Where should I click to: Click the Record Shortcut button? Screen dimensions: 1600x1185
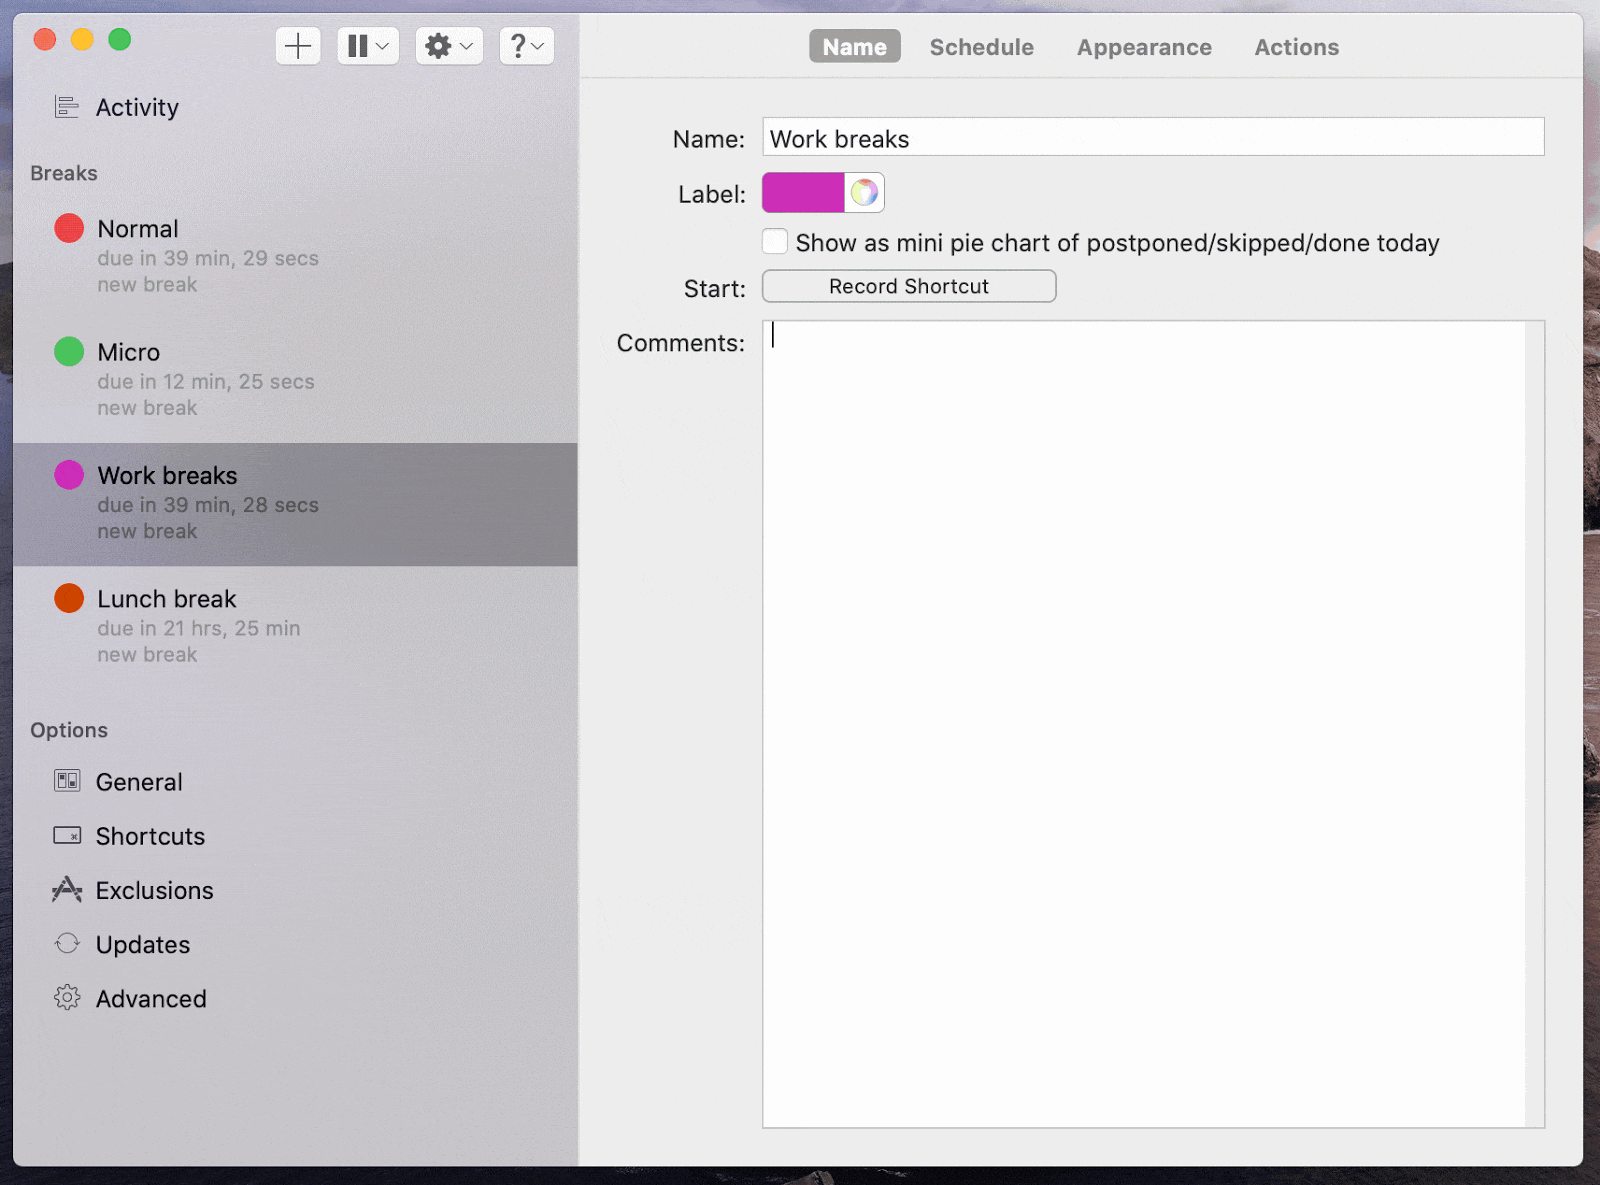tap(909, 286)
